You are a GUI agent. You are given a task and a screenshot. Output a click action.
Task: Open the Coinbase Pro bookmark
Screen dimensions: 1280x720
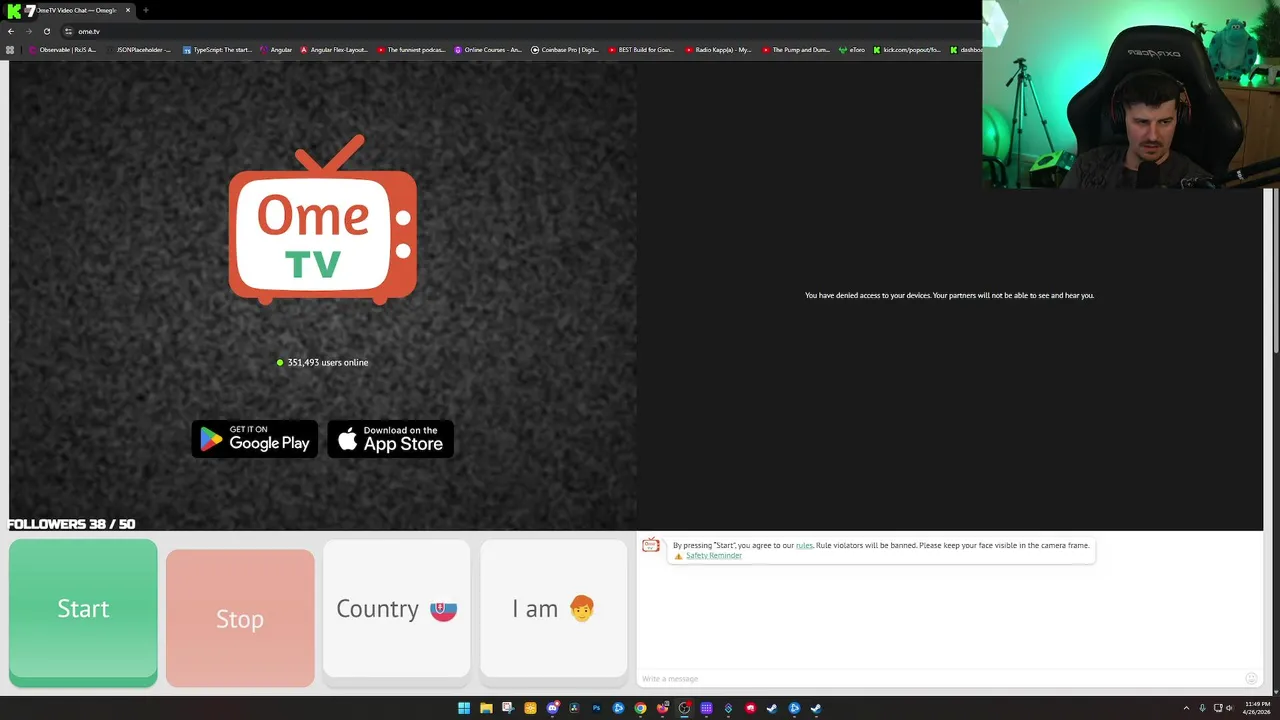tap(565, 49)
